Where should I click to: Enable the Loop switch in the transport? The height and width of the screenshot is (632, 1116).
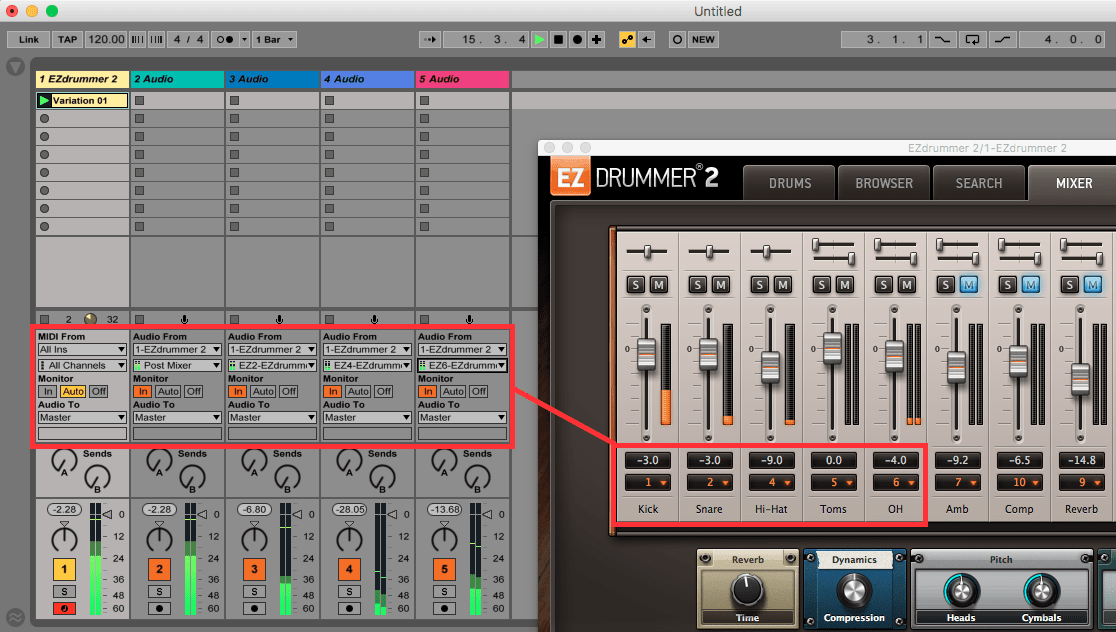coord(972,40)
